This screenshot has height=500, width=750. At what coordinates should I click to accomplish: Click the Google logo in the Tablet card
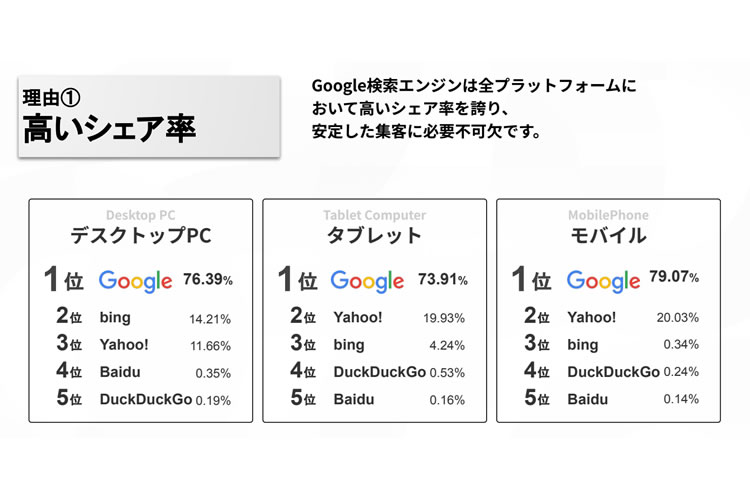pos(367,281)
